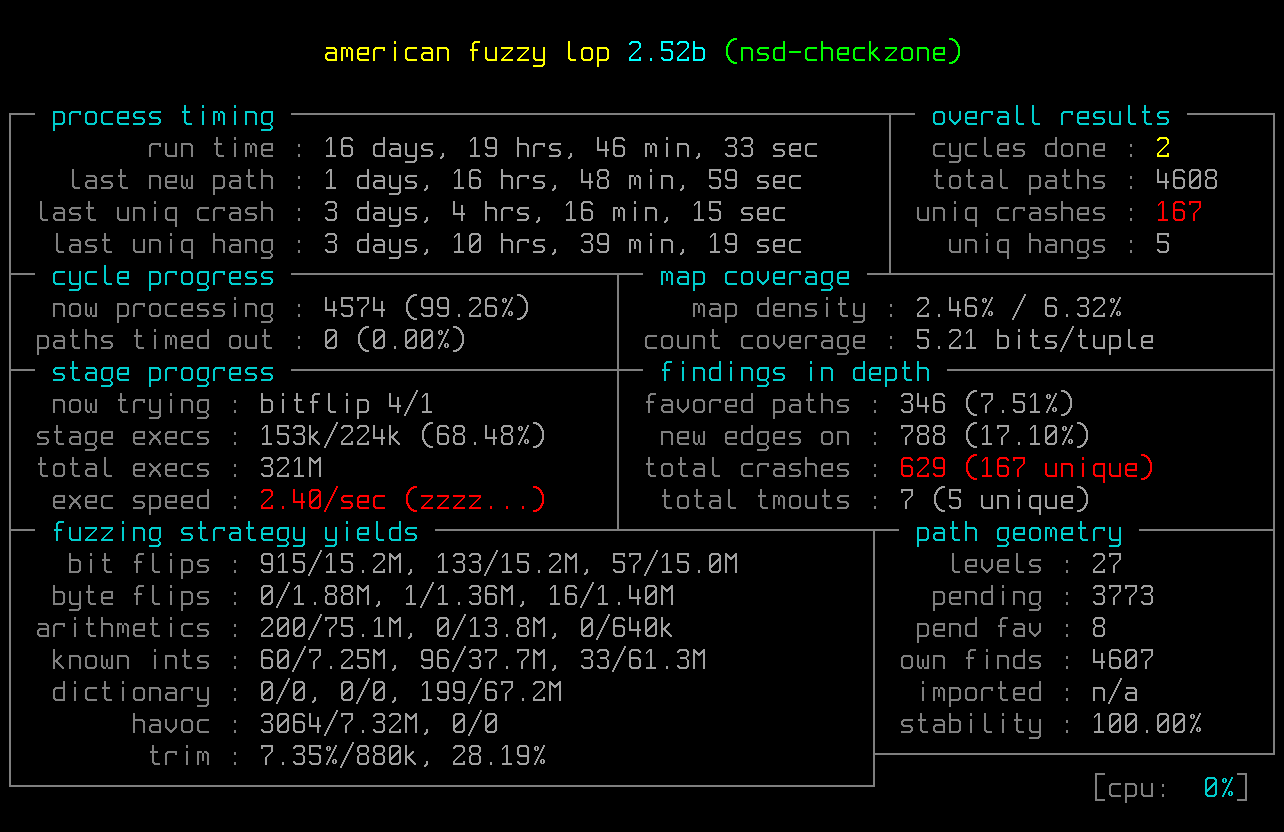Click the 'american fuzzy lop' title text
This screenshot has width=1284, height=832.
point(467,52)
